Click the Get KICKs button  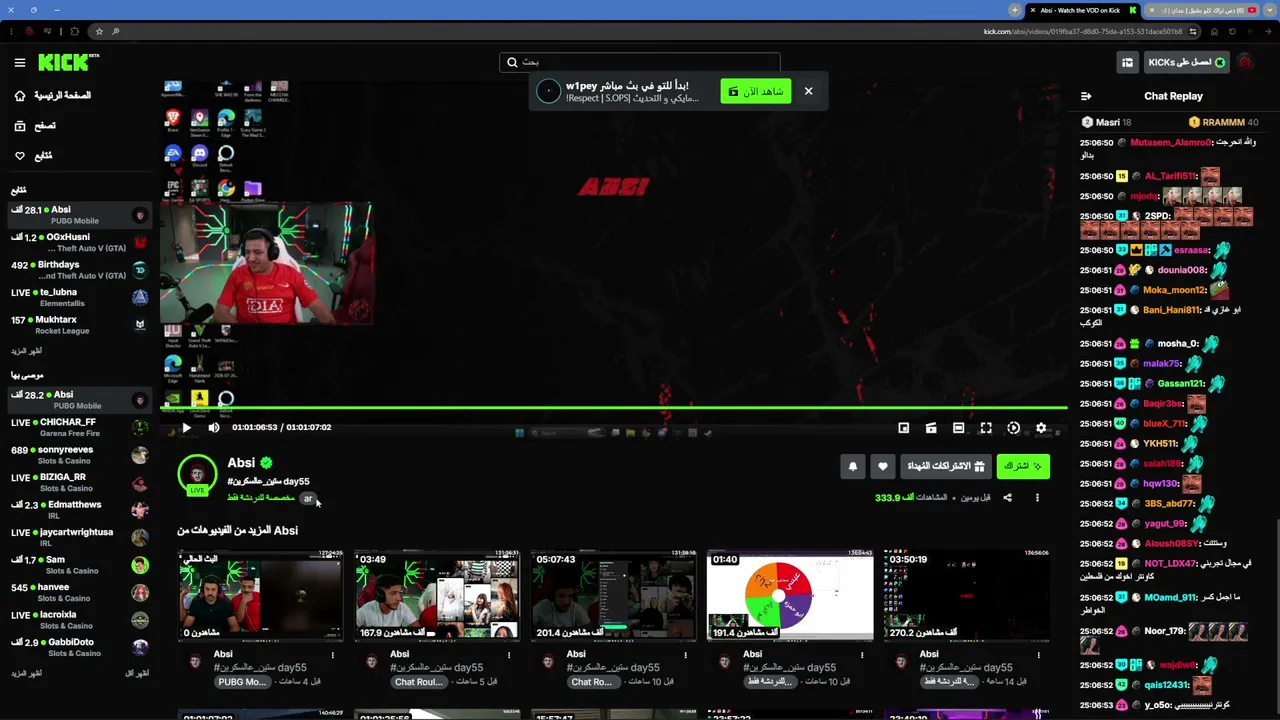pyautogui.click(x=1187, y=62)
